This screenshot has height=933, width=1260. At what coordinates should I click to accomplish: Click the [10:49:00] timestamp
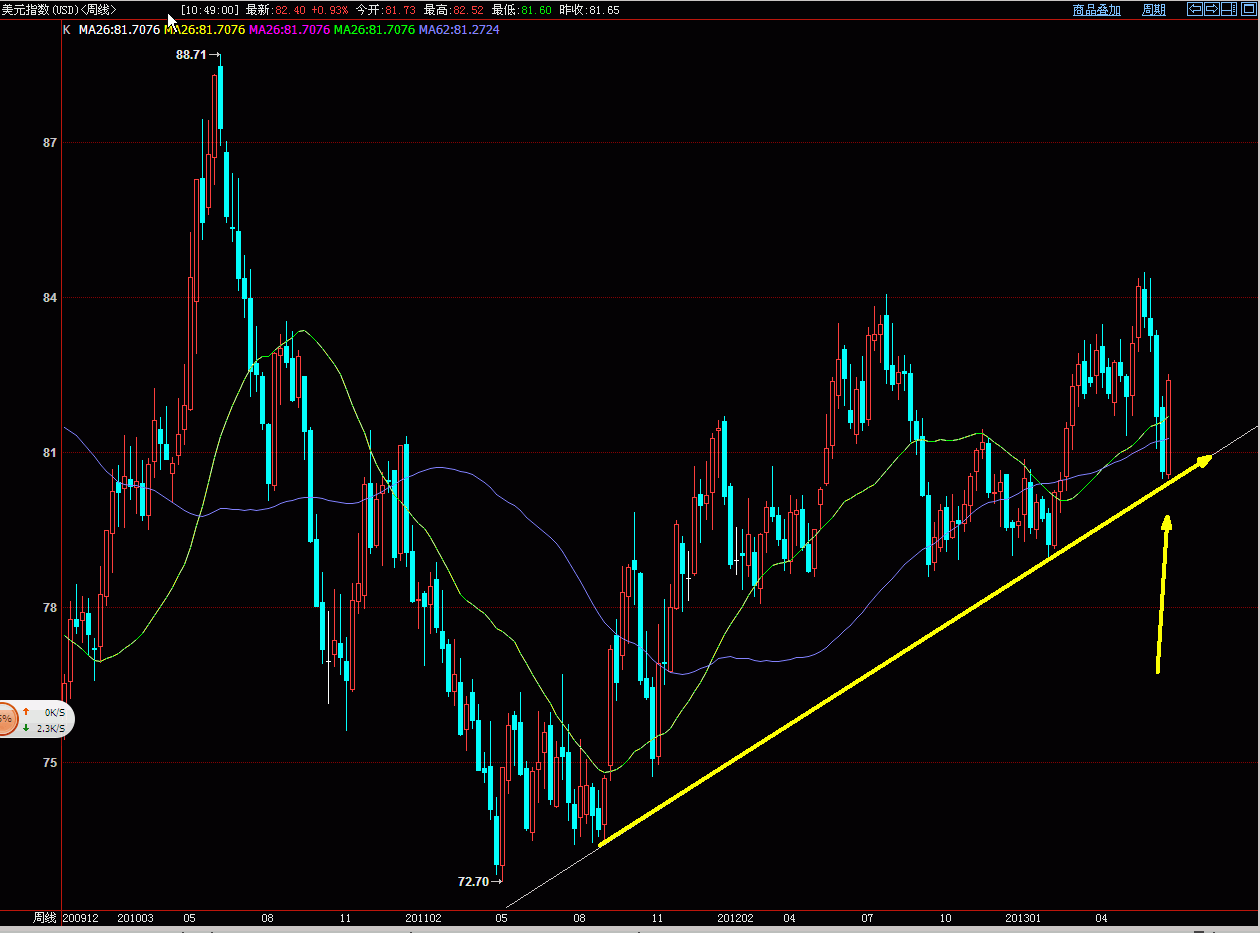209,10
